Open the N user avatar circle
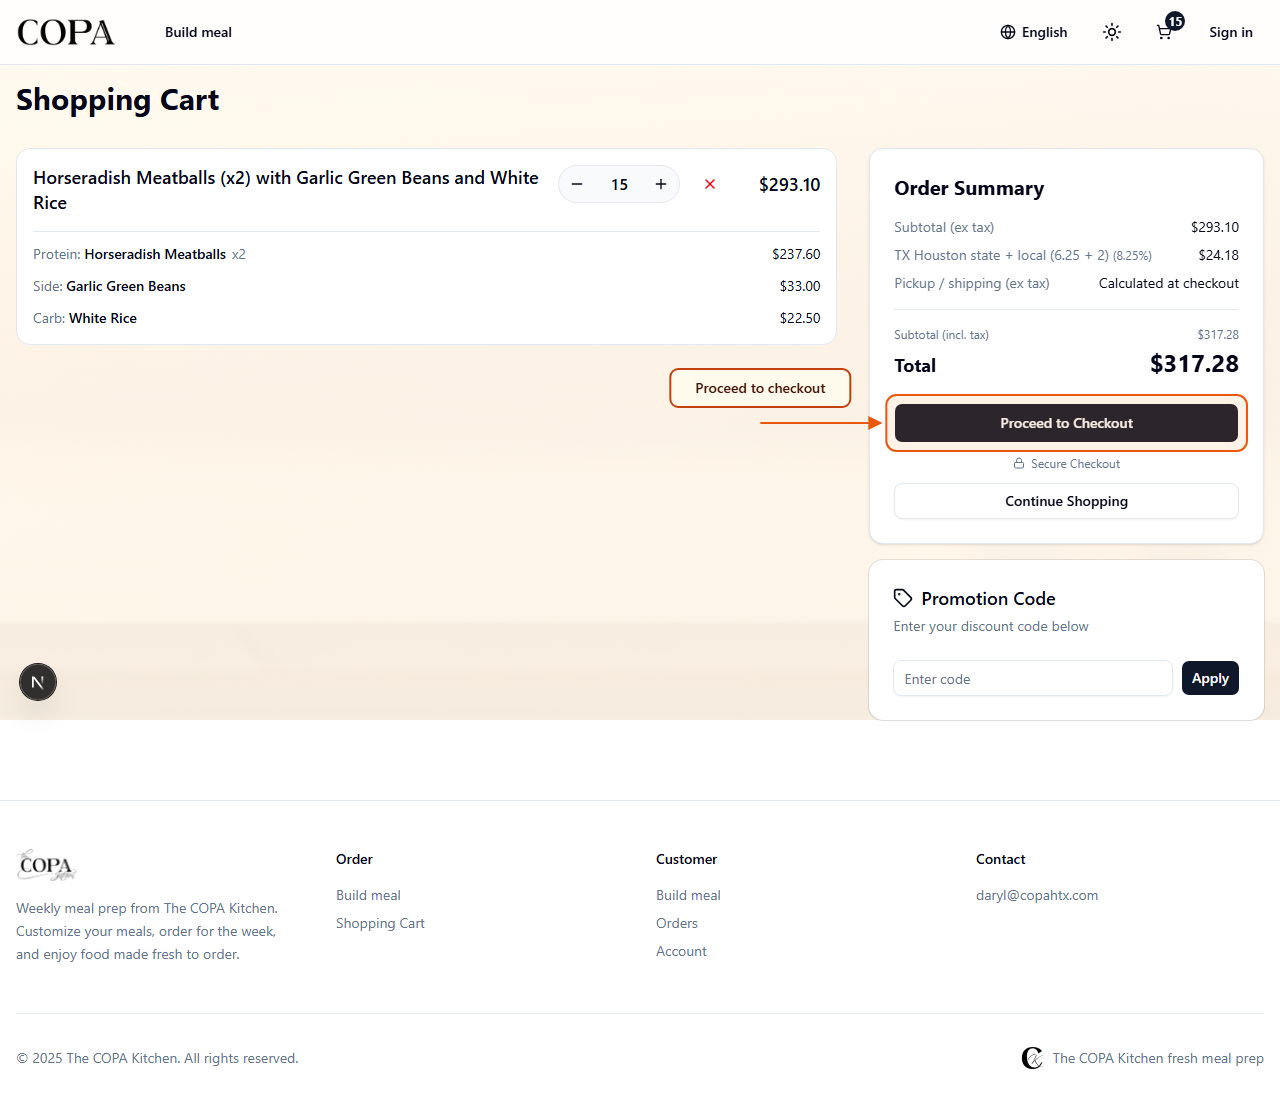 tap(38, 682)
